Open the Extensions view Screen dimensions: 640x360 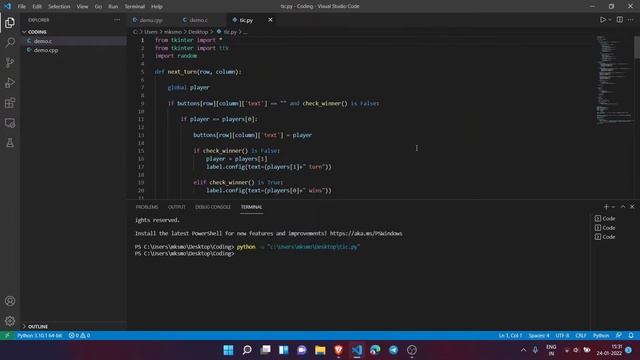(10, 102)
